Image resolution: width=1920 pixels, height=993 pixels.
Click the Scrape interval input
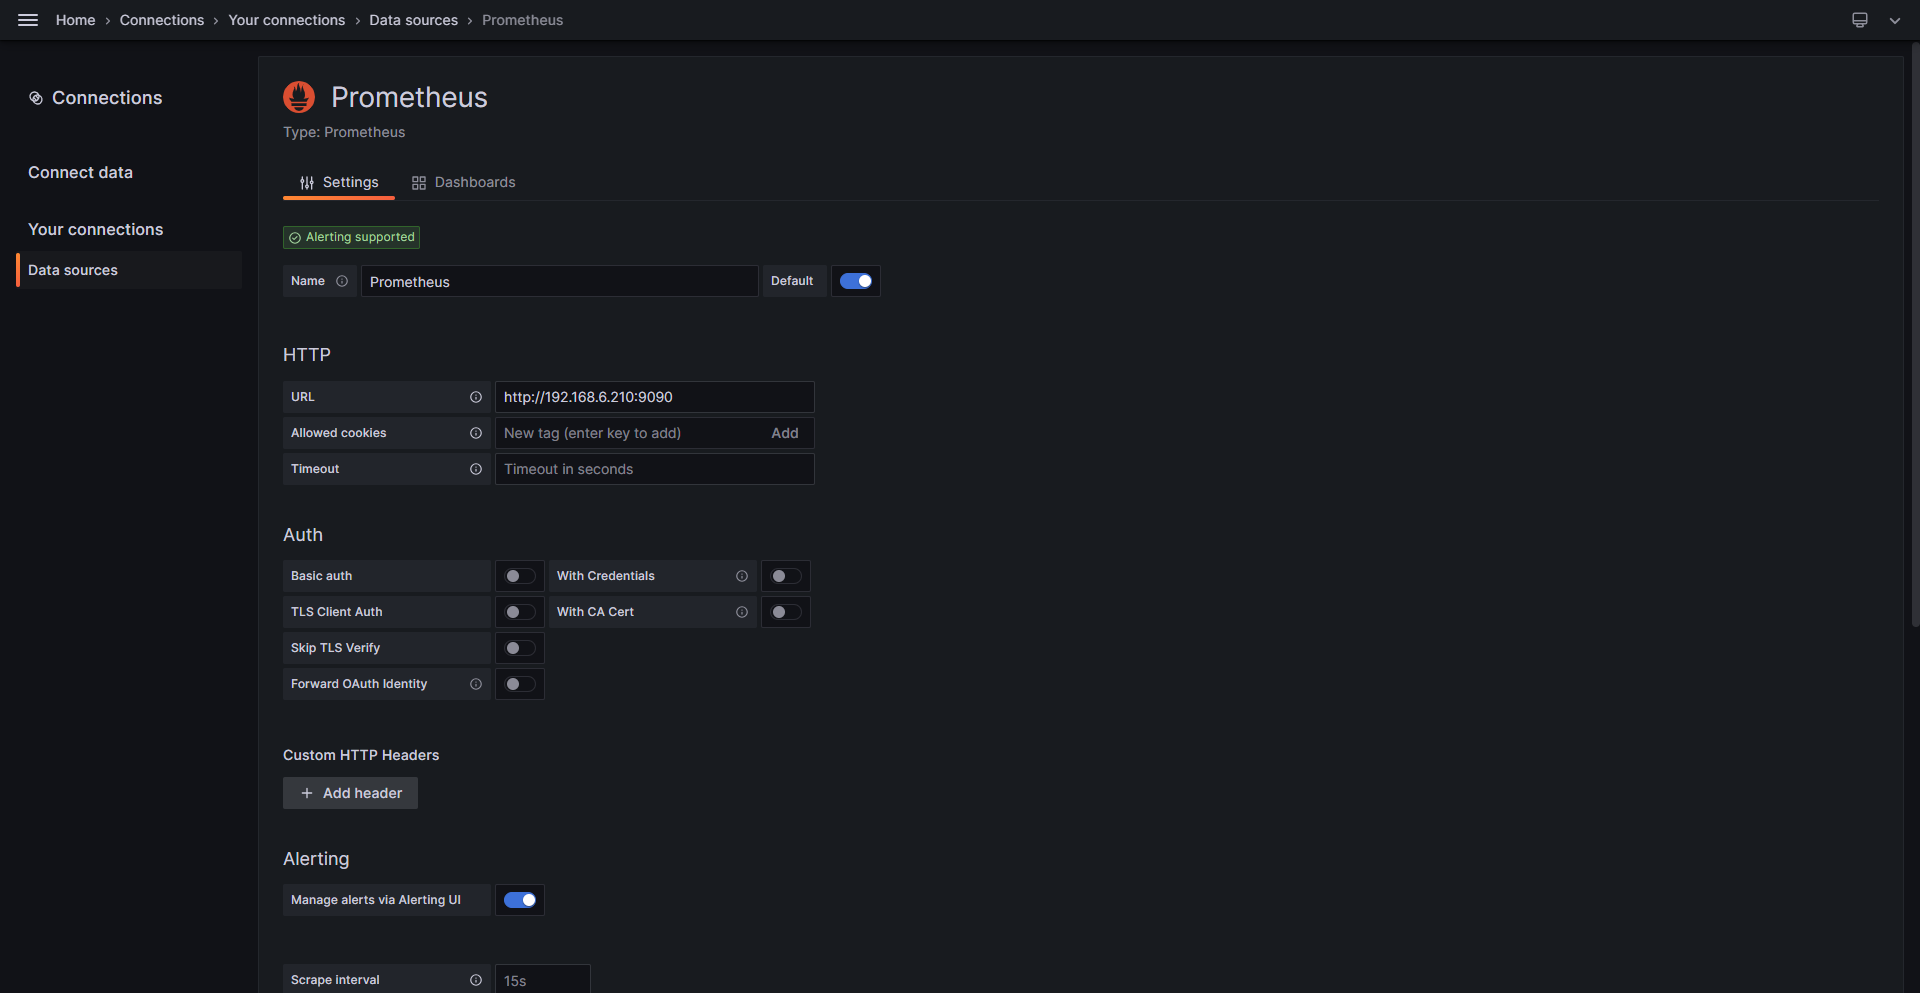point(543,980)
